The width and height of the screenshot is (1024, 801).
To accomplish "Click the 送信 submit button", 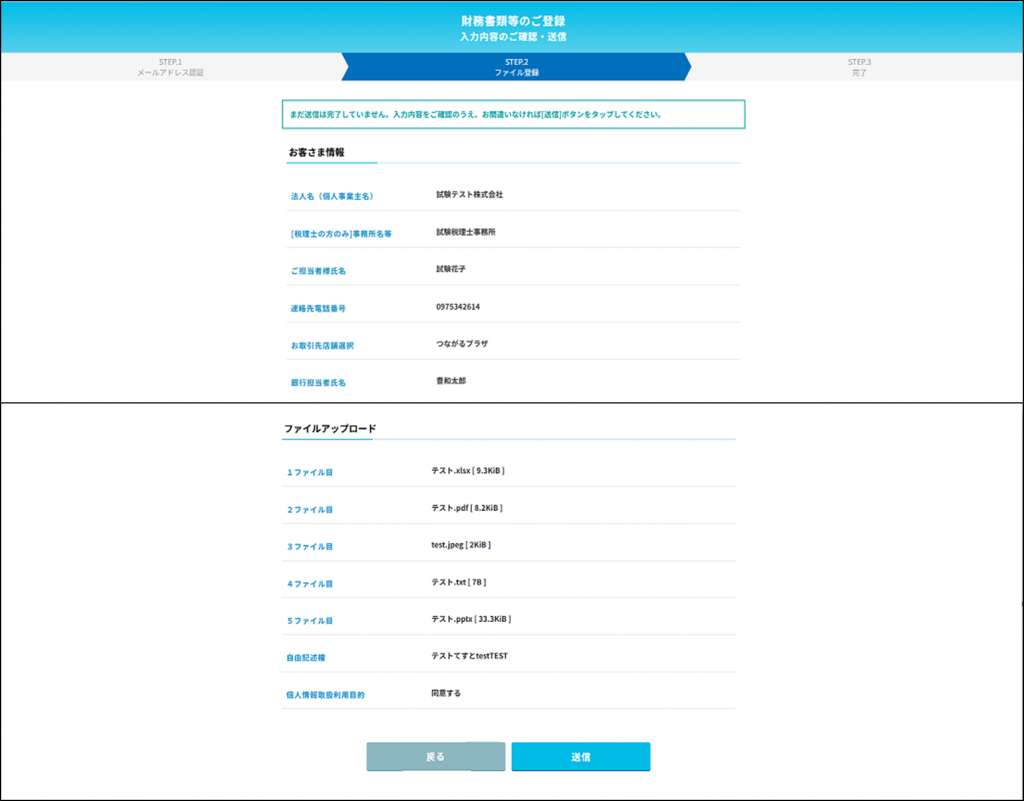I will point(580,757).
